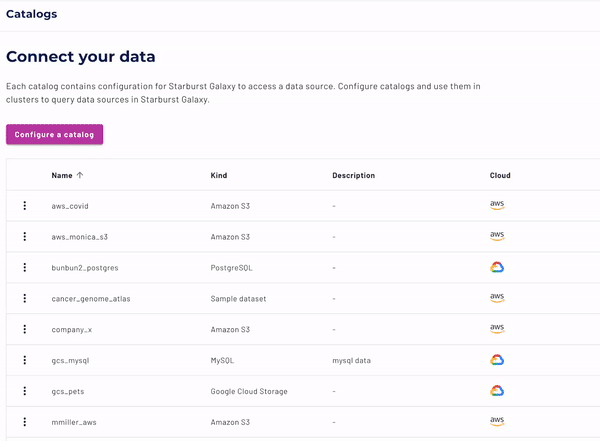Viewport: 600px width, 441px height.
Task: Click the Configure a catalog button
Action: [x=54, y=134]
